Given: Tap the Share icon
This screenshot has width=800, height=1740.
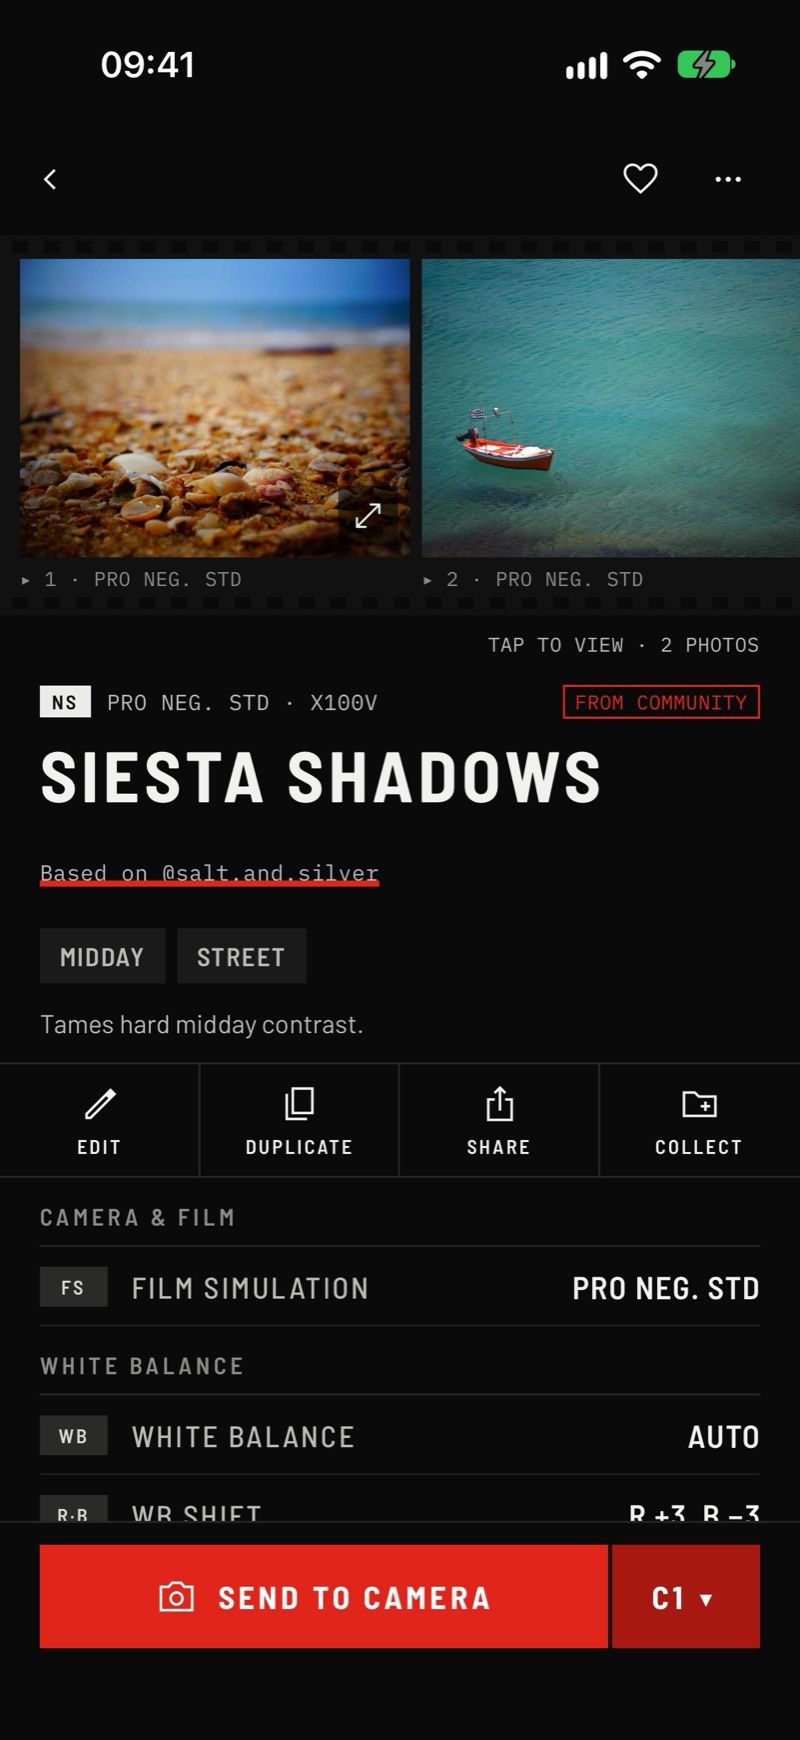Looking at the screenshot, I should point(499,1104).
